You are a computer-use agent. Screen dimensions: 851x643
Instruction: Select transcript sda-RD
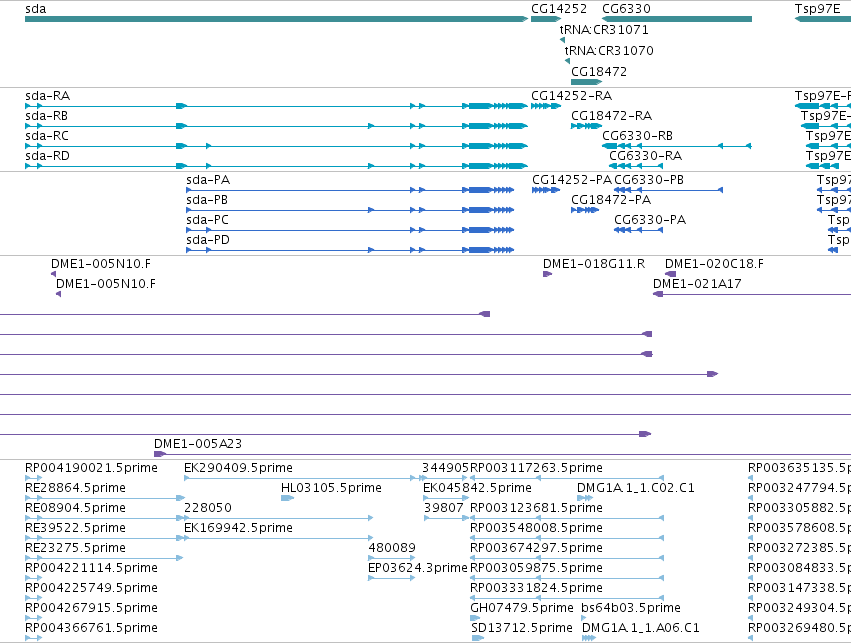(x=276, y=166)
